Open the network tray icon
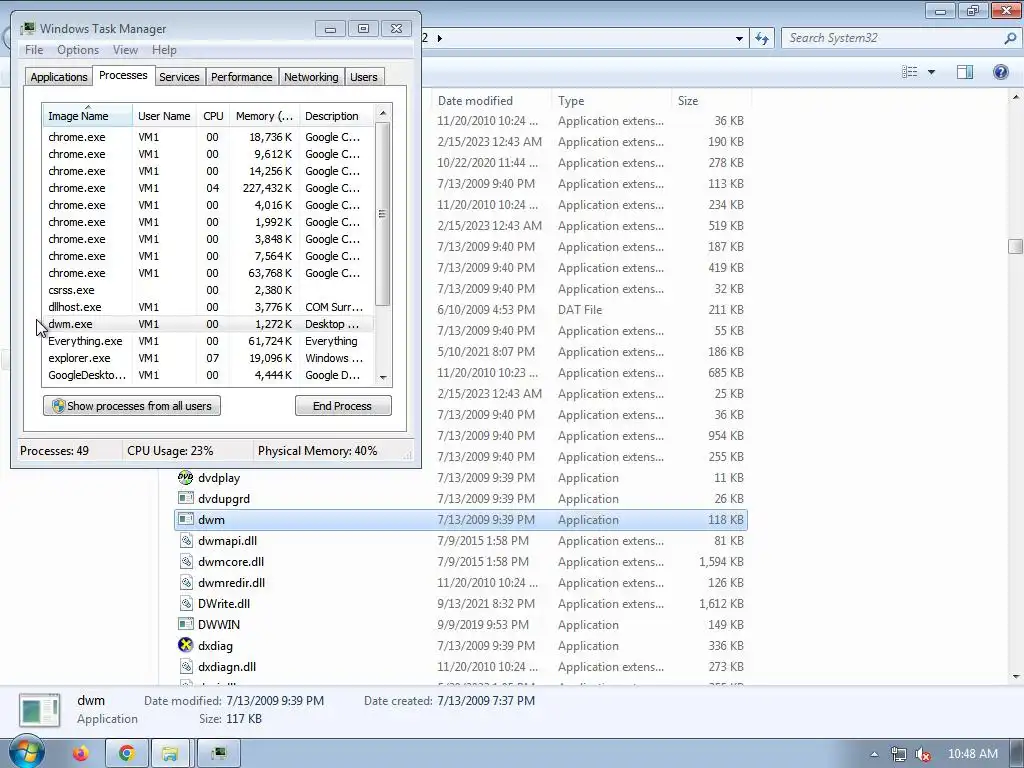 coord(899,754)
